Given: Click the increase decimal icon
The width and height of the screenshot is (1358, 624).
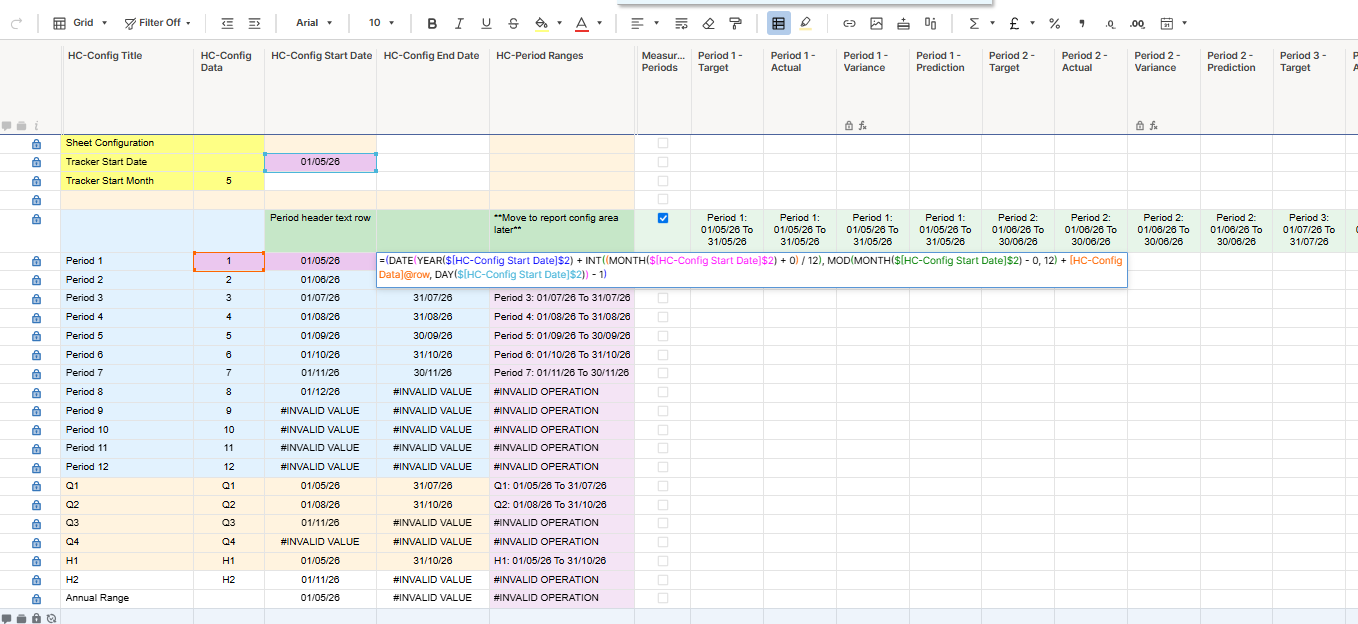Looking at the screenshot, I should tap(1137, 23).
